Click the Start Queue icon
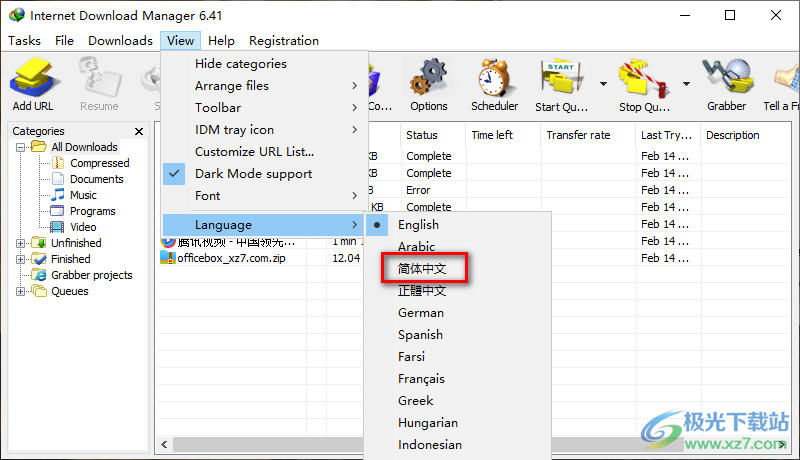Viewport: 800px width, 460px height. click(561, 78)
